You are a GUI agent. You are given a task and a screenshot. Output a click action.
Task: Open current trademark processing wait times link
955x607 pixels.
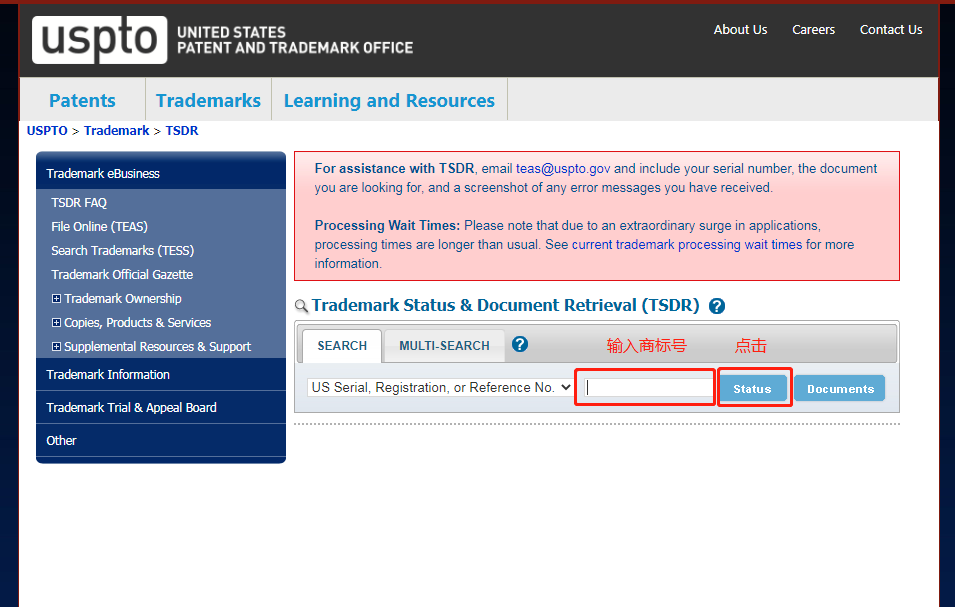pos(686,245)
